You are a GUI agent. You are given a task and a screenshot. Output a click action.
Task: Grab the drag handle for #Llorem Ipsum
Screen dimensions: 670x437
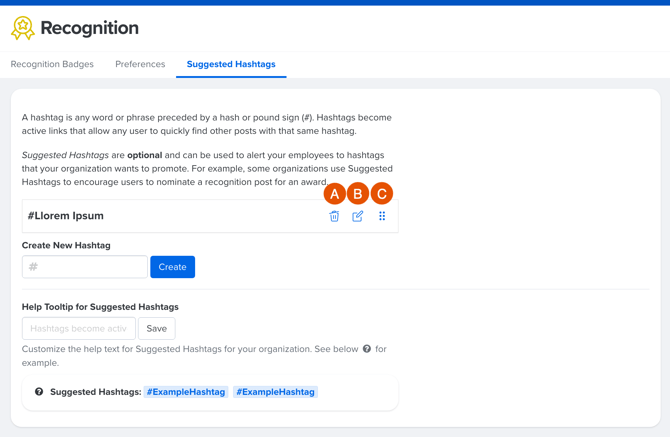[x=382, y=216]
